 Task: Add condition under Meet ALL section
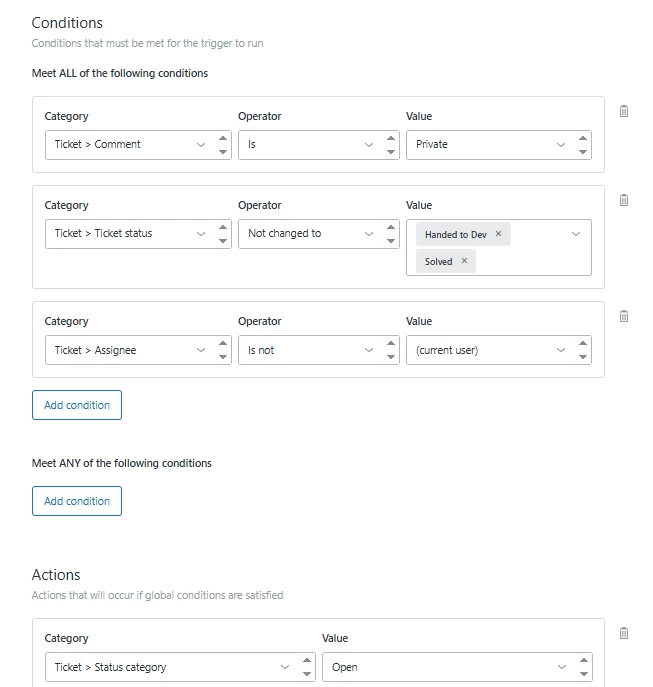tap(77, 405)
